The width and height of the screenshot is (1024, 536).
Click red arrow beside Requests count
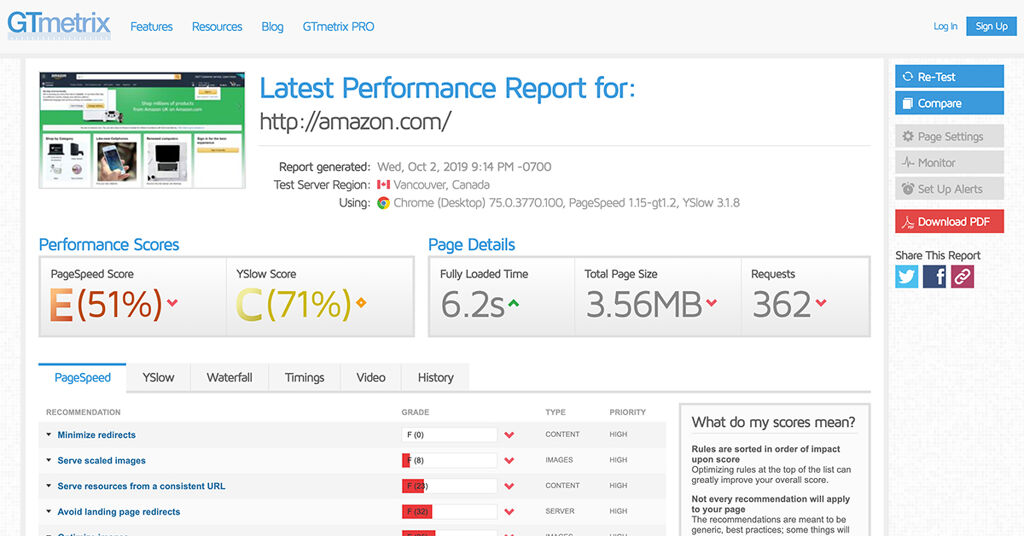coord(821,302)
